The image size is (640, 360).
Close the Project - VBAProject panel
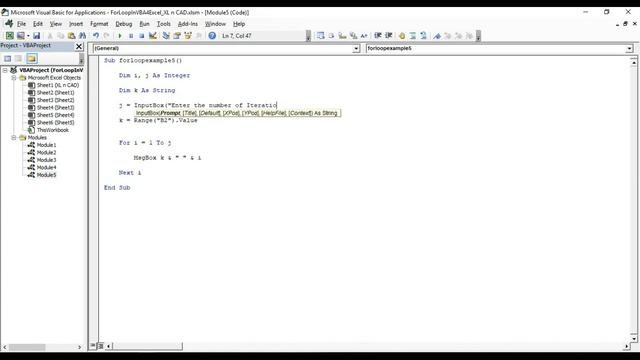click(79, 46)
